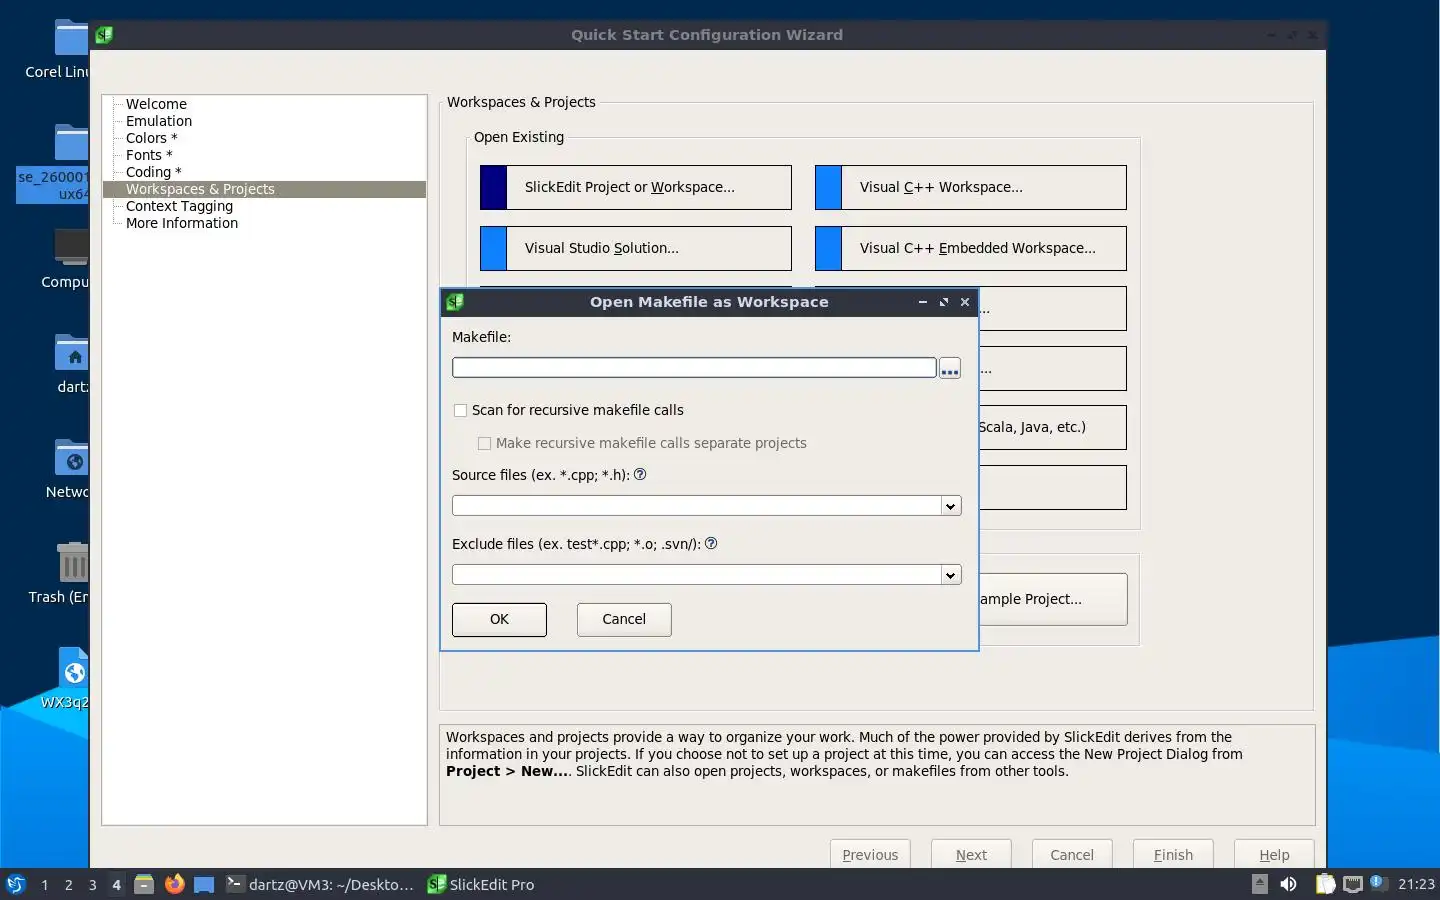Viewport: 1440px width, 900px height.
Task: Select Colors in the wizard tree
Action: pos(151,138)
